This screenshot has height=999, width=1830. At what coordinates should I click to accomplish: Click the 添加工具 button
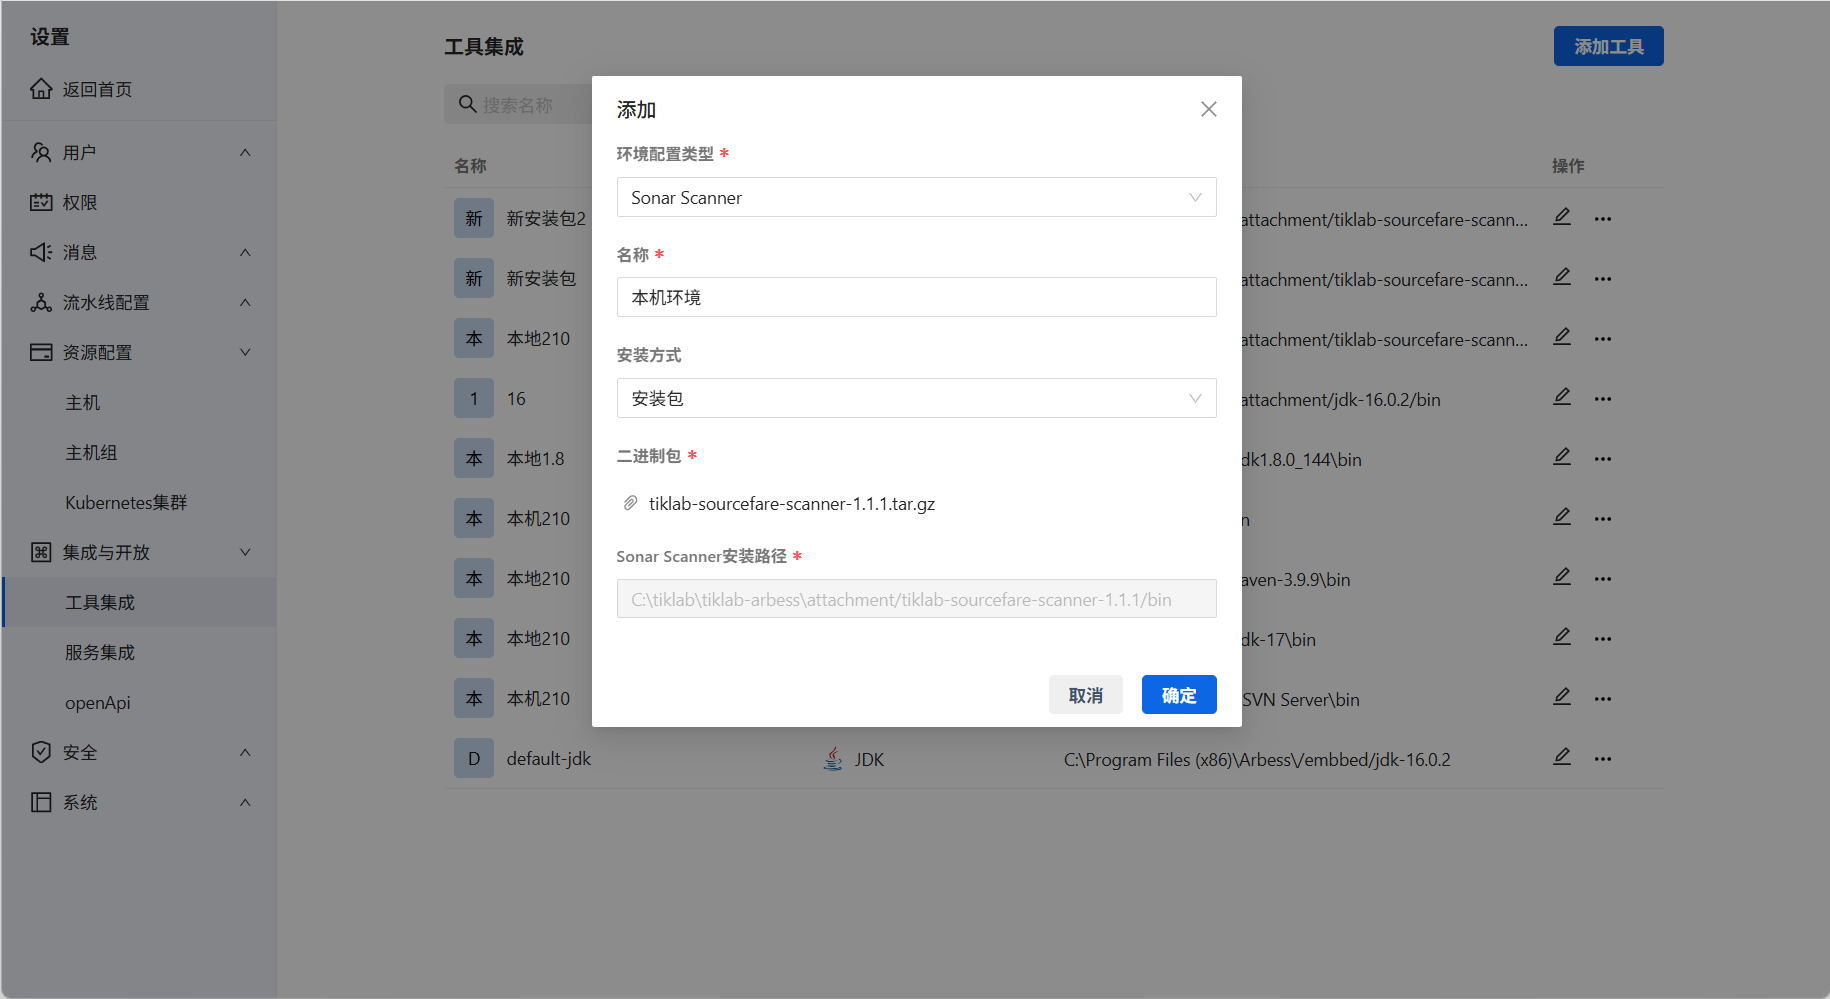point(1608,46)
